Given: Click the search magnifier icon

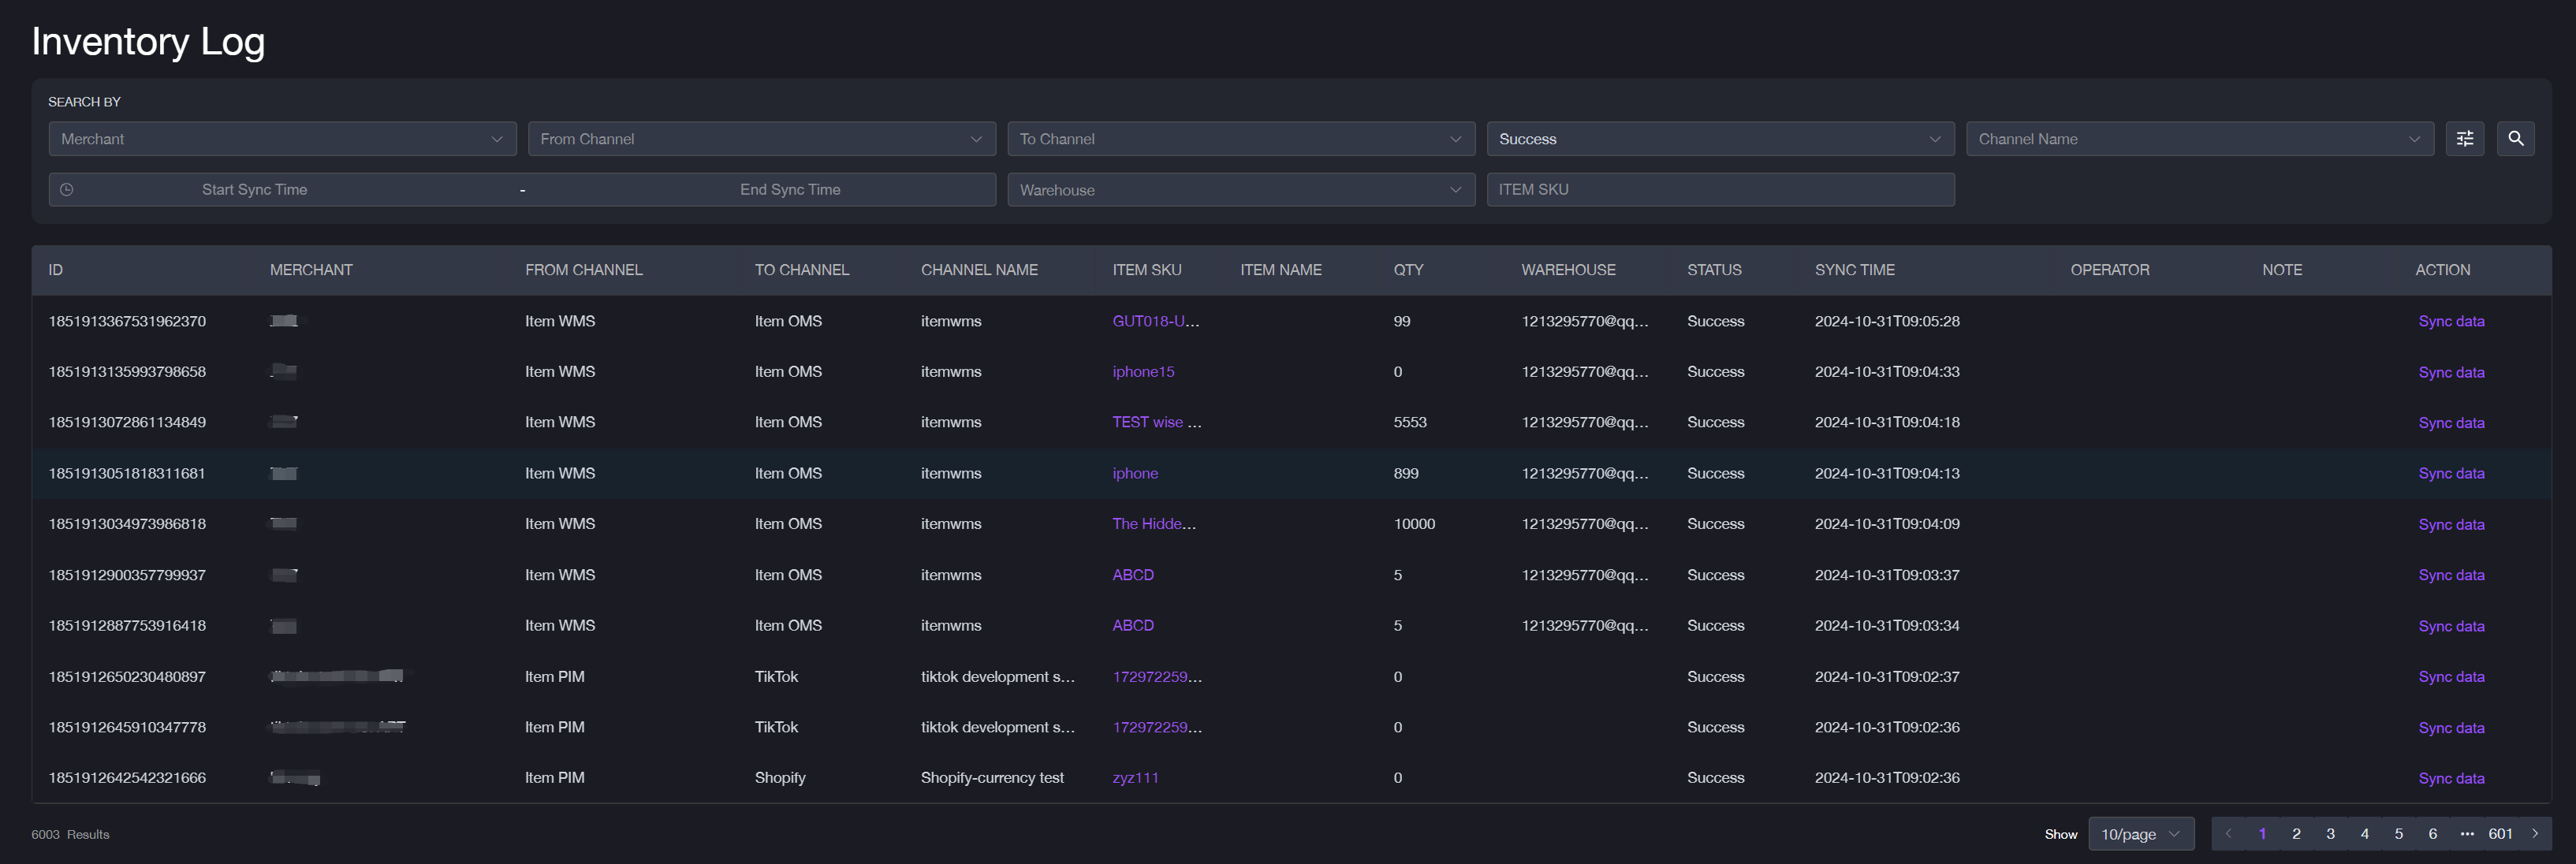Looking at the screenshot, I should click(2516, 138).
